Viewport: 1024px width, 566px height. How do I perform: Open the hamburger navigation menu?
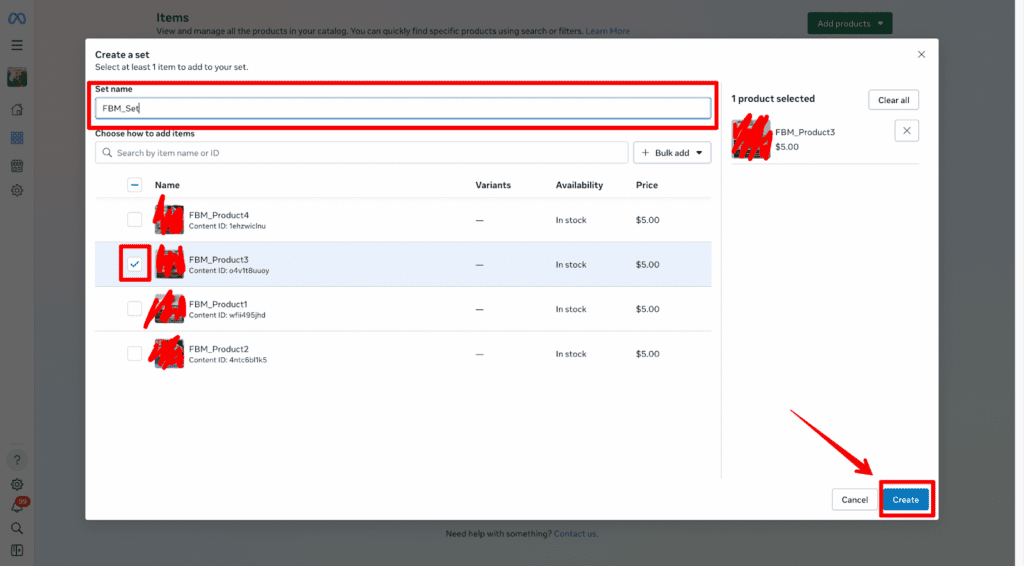pyautogui.click(x=17, y=45)
